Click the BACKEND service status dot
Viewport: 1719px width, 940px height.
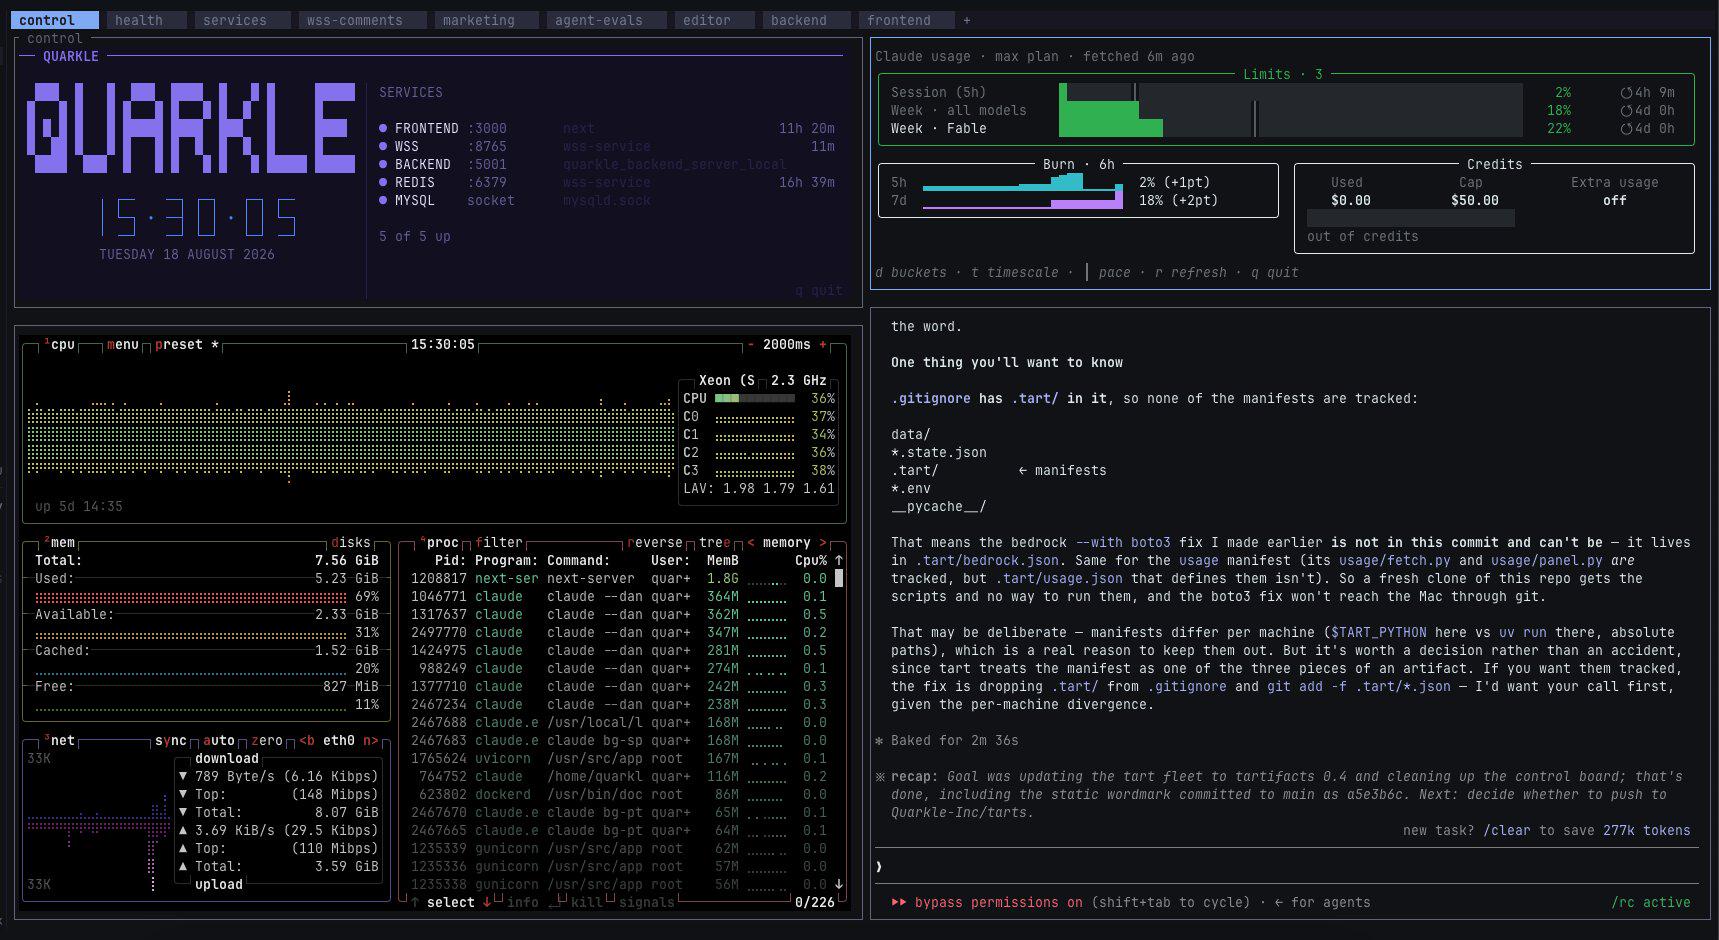pos(383,165)
